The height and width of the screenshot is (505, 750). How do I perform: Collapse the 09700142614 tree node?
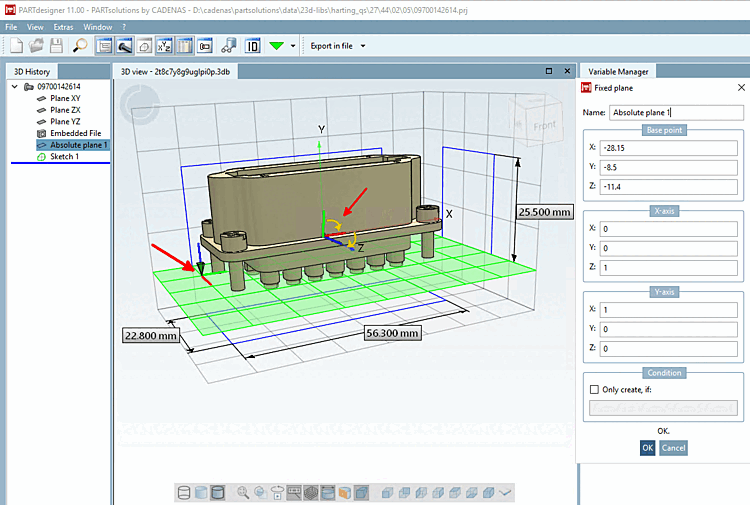[13, 87]
